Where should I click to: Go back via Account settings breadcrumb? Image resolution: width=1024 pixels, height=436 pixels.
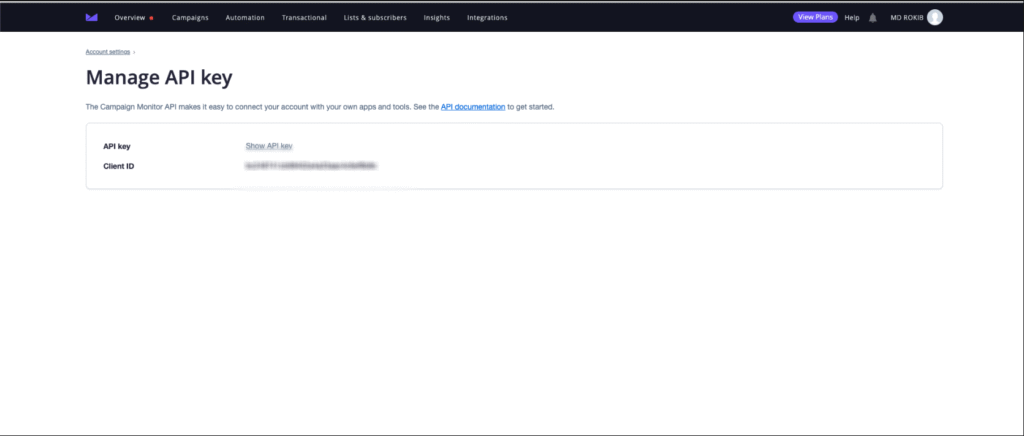(108, 51)
